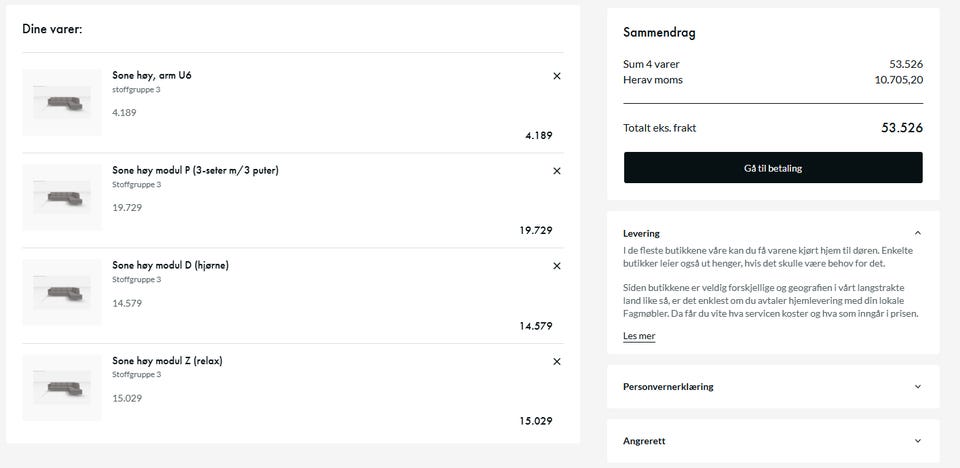Open the Les mer link
Viewport: 960px width, 468px height.
tap(639, 336)
